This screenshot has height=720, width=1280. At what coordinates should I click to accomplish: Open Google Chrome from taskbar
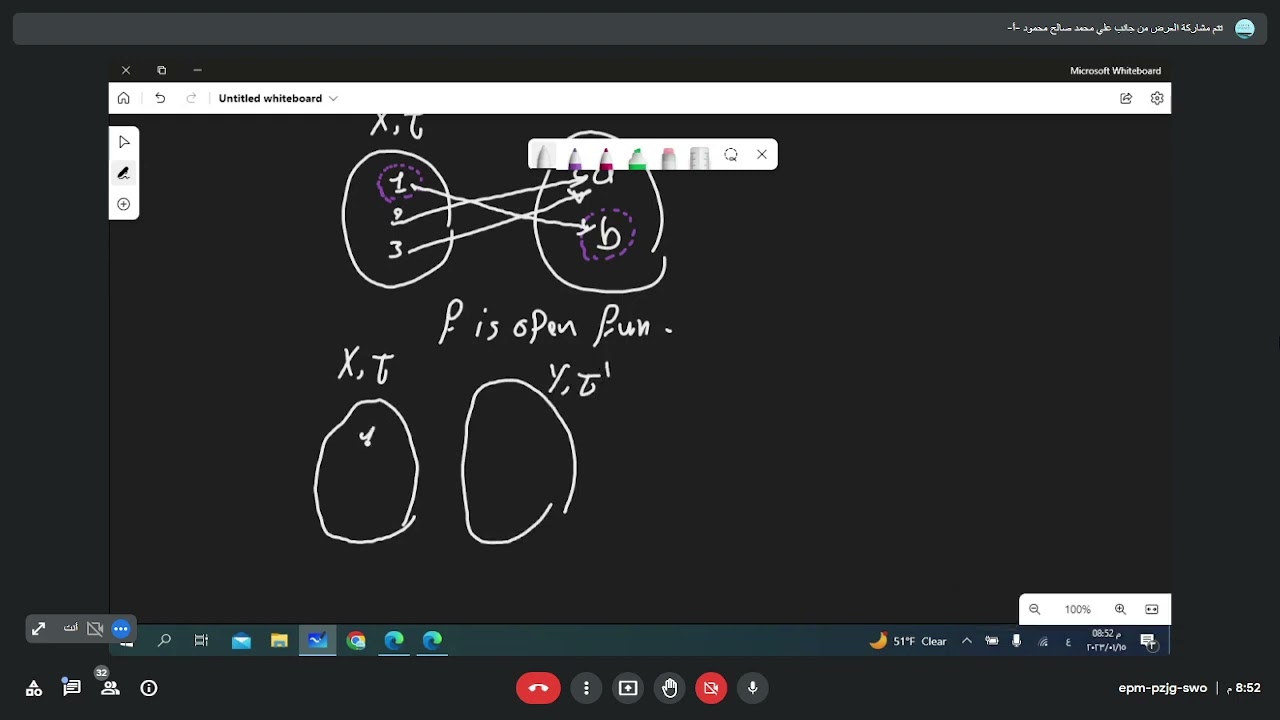coord(356,641)
